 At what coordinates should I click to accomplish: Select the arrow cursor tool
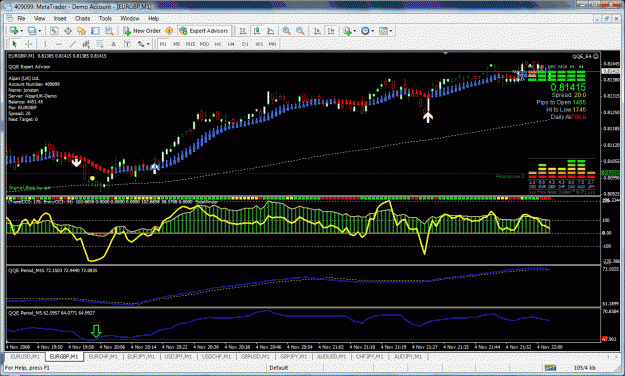pyautogui.click(x=14, y=44)
